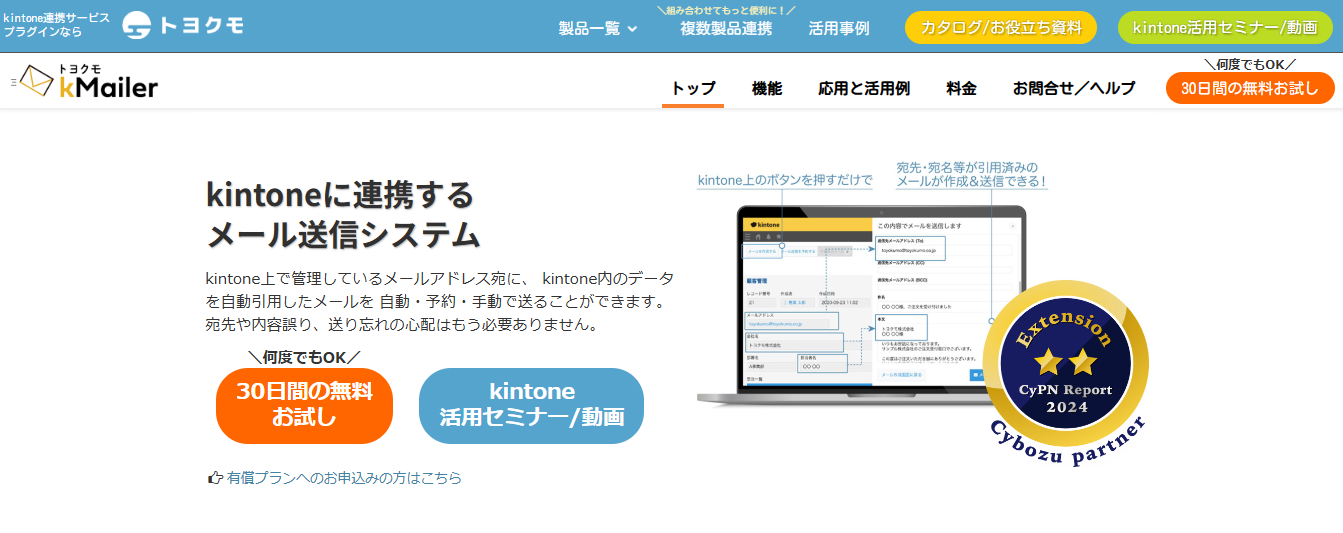Open the 料金 pricing tab
The width and height of the screenshot is (1343, 533).
click(961, 88)
